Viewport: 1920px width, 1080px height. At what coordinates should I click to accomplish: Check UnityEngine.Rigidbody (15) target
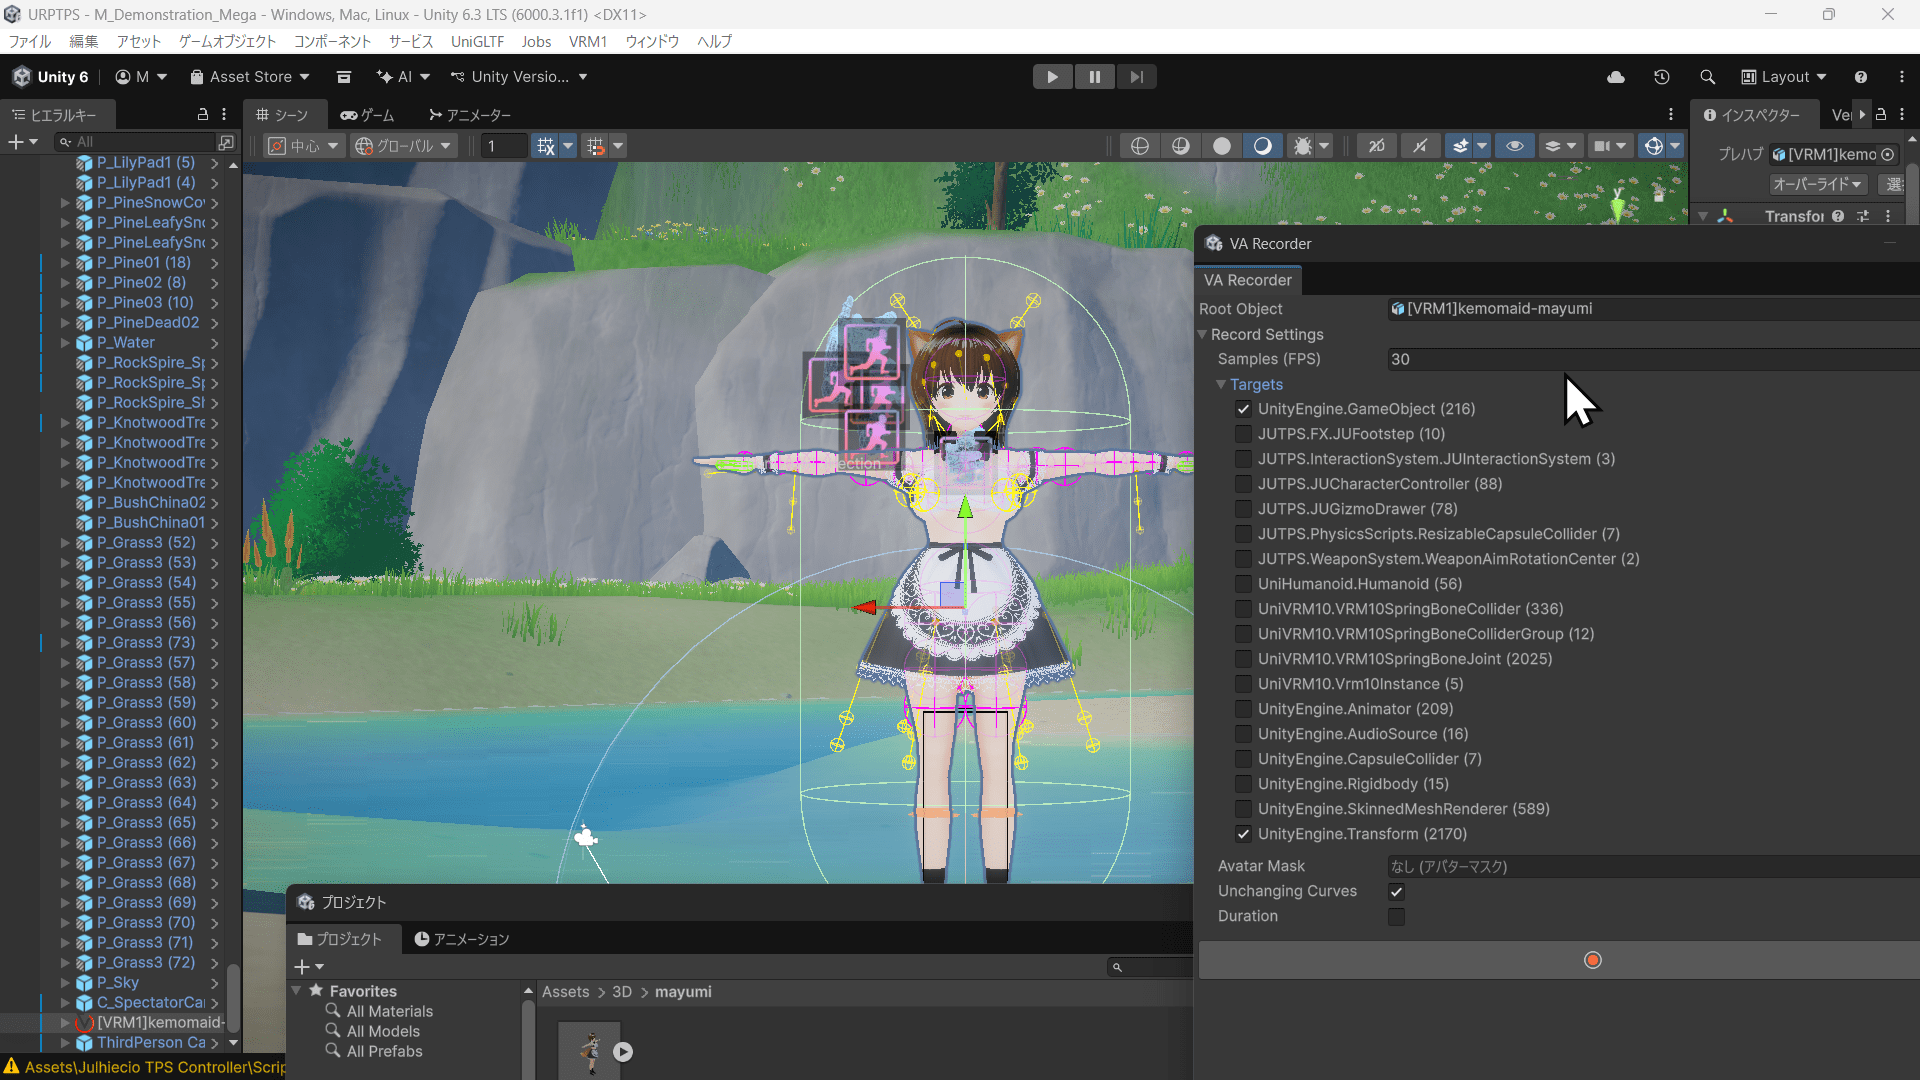1243,784
